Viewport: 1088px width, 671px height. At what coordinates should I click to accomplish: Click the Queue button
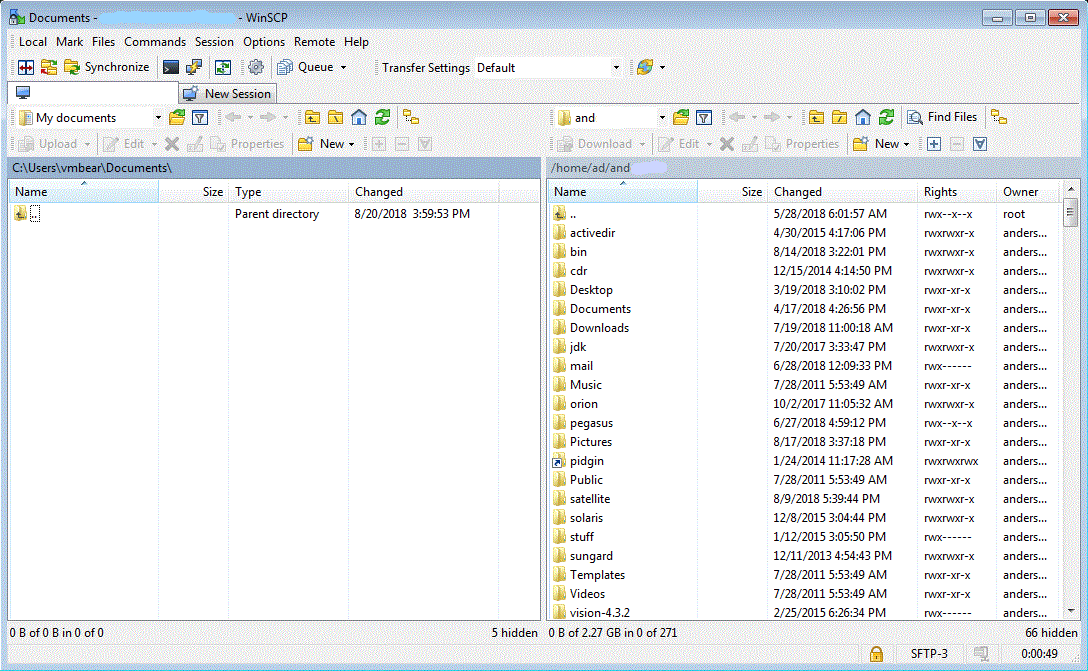click(x=305, y=67)
